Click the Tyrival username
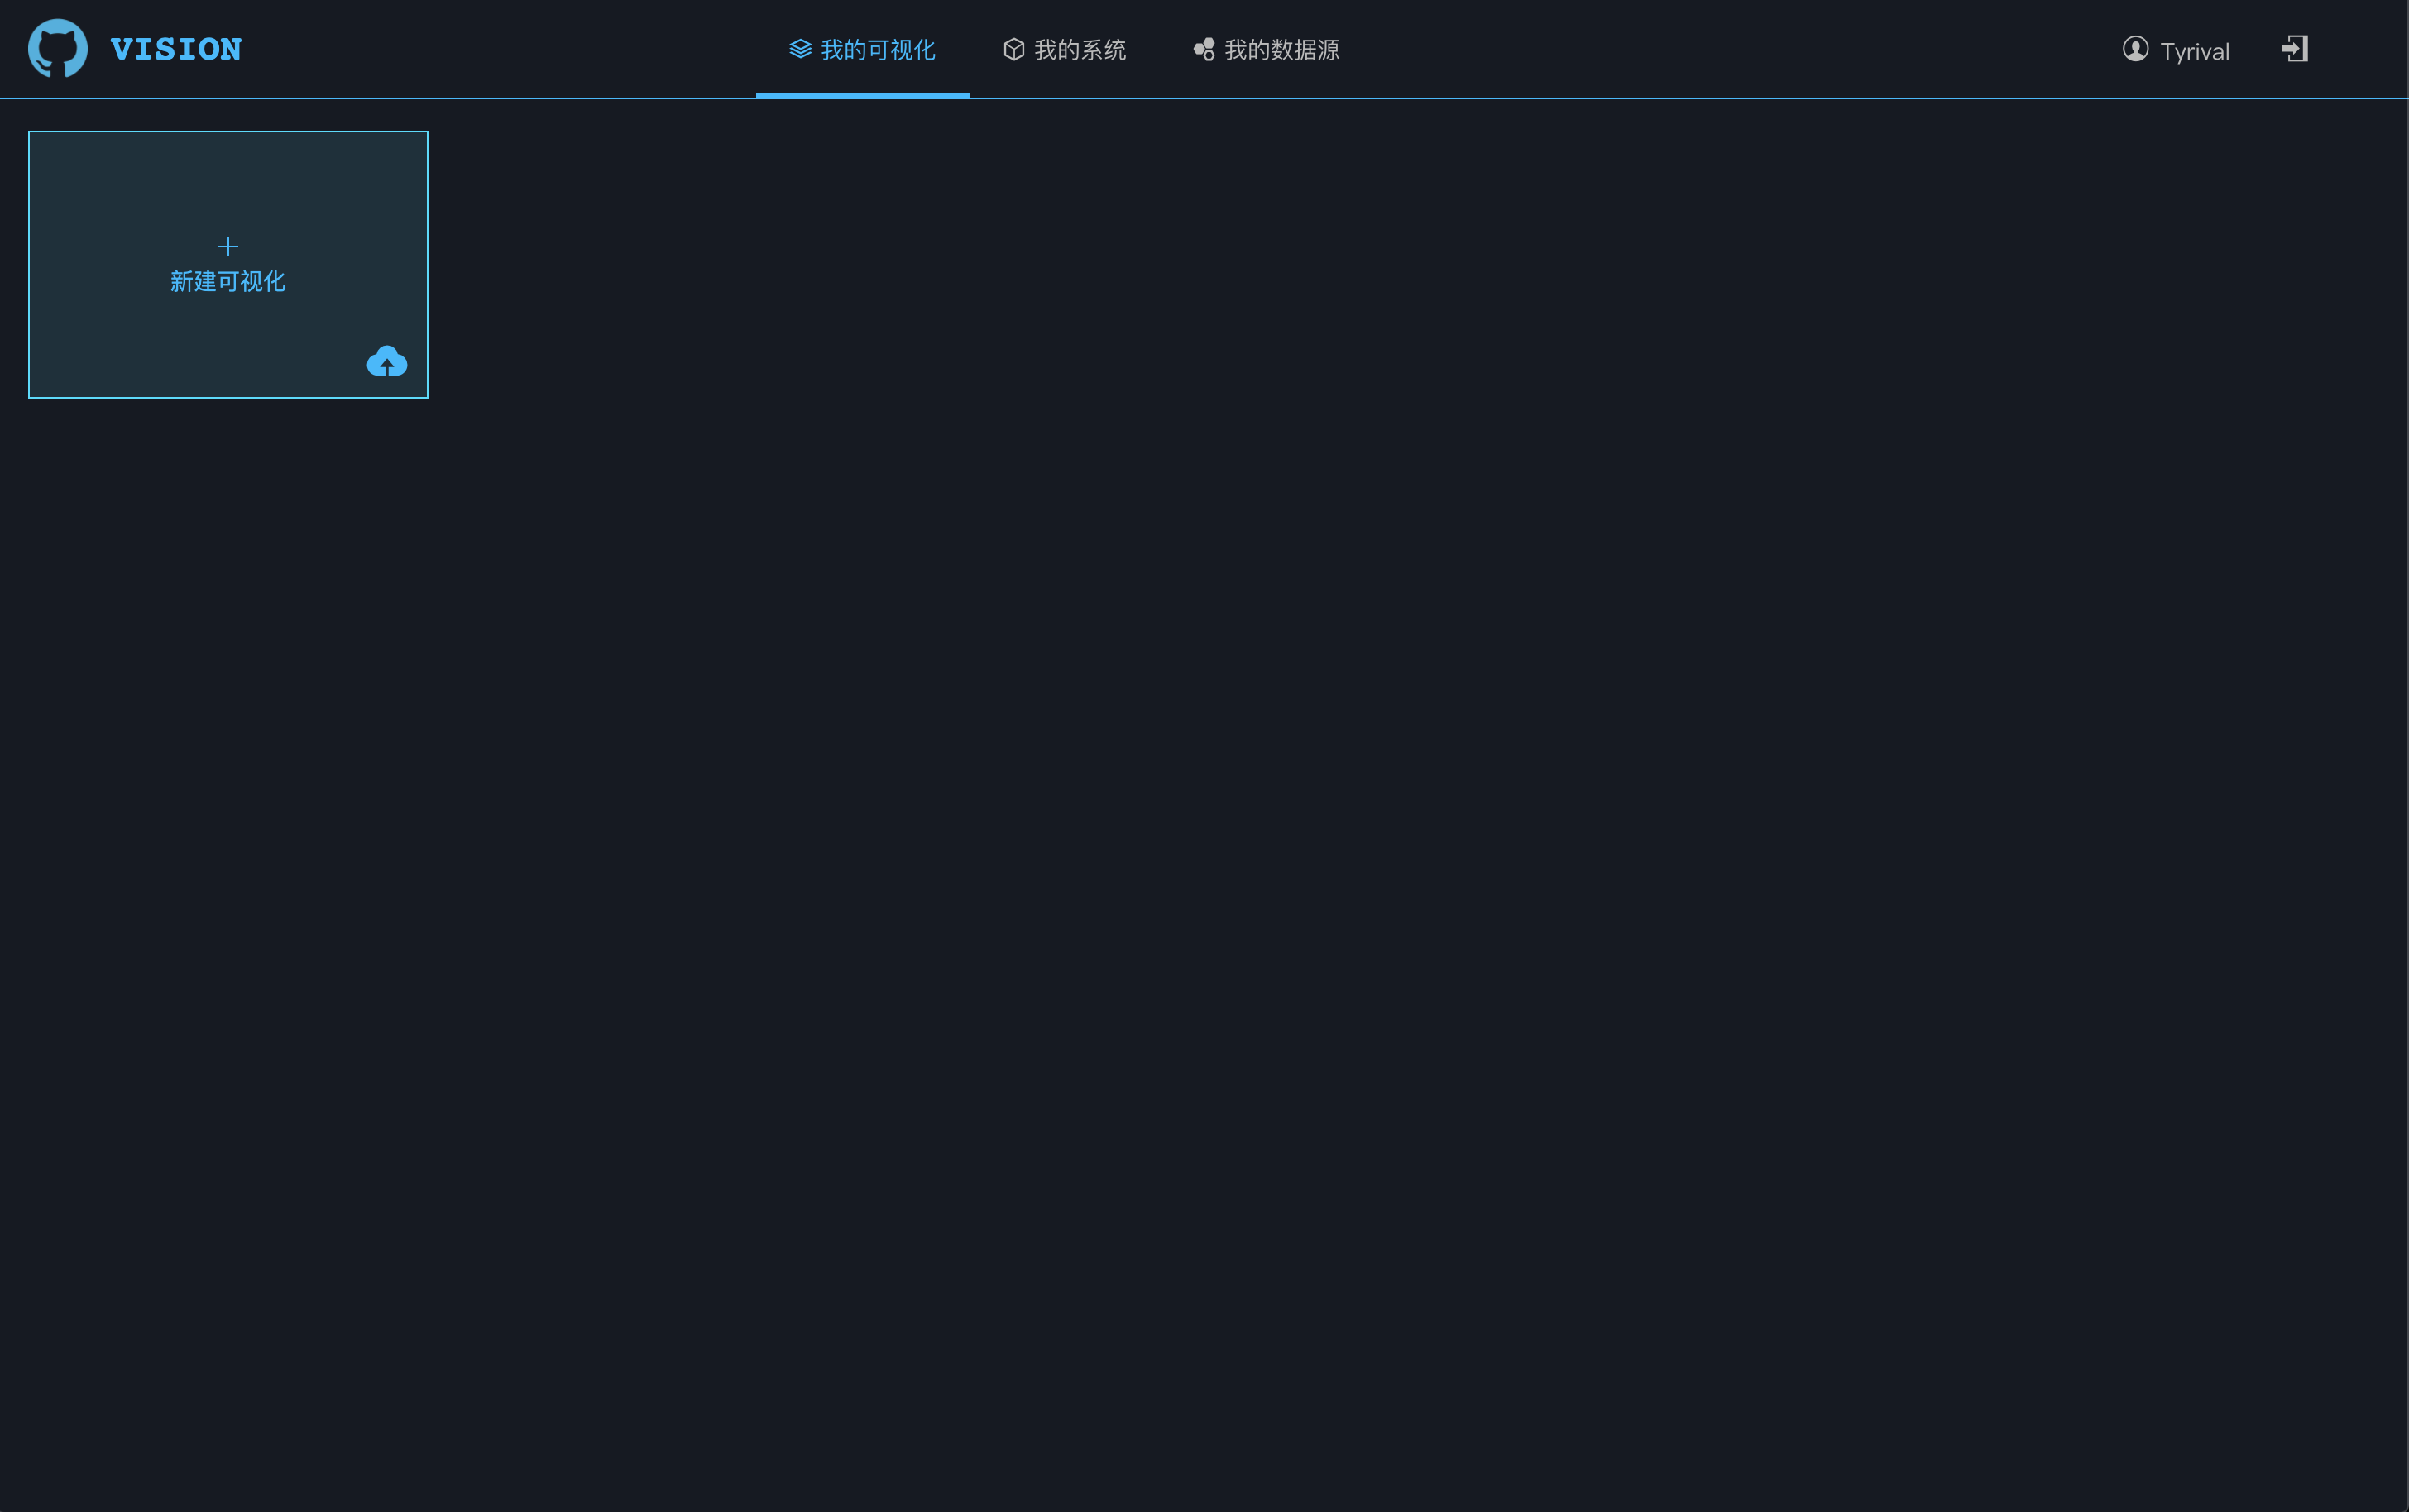 [2194, 51]
